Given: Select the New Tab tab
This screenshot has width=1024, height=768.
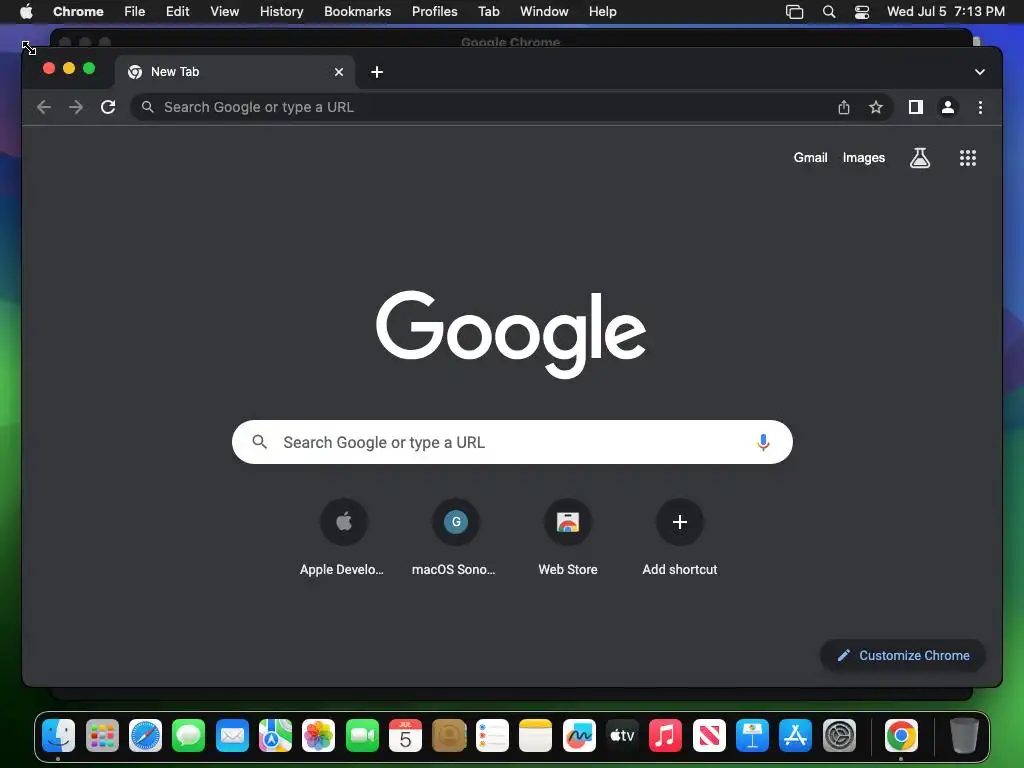Looking at the screenshot, I should [234, 72].
